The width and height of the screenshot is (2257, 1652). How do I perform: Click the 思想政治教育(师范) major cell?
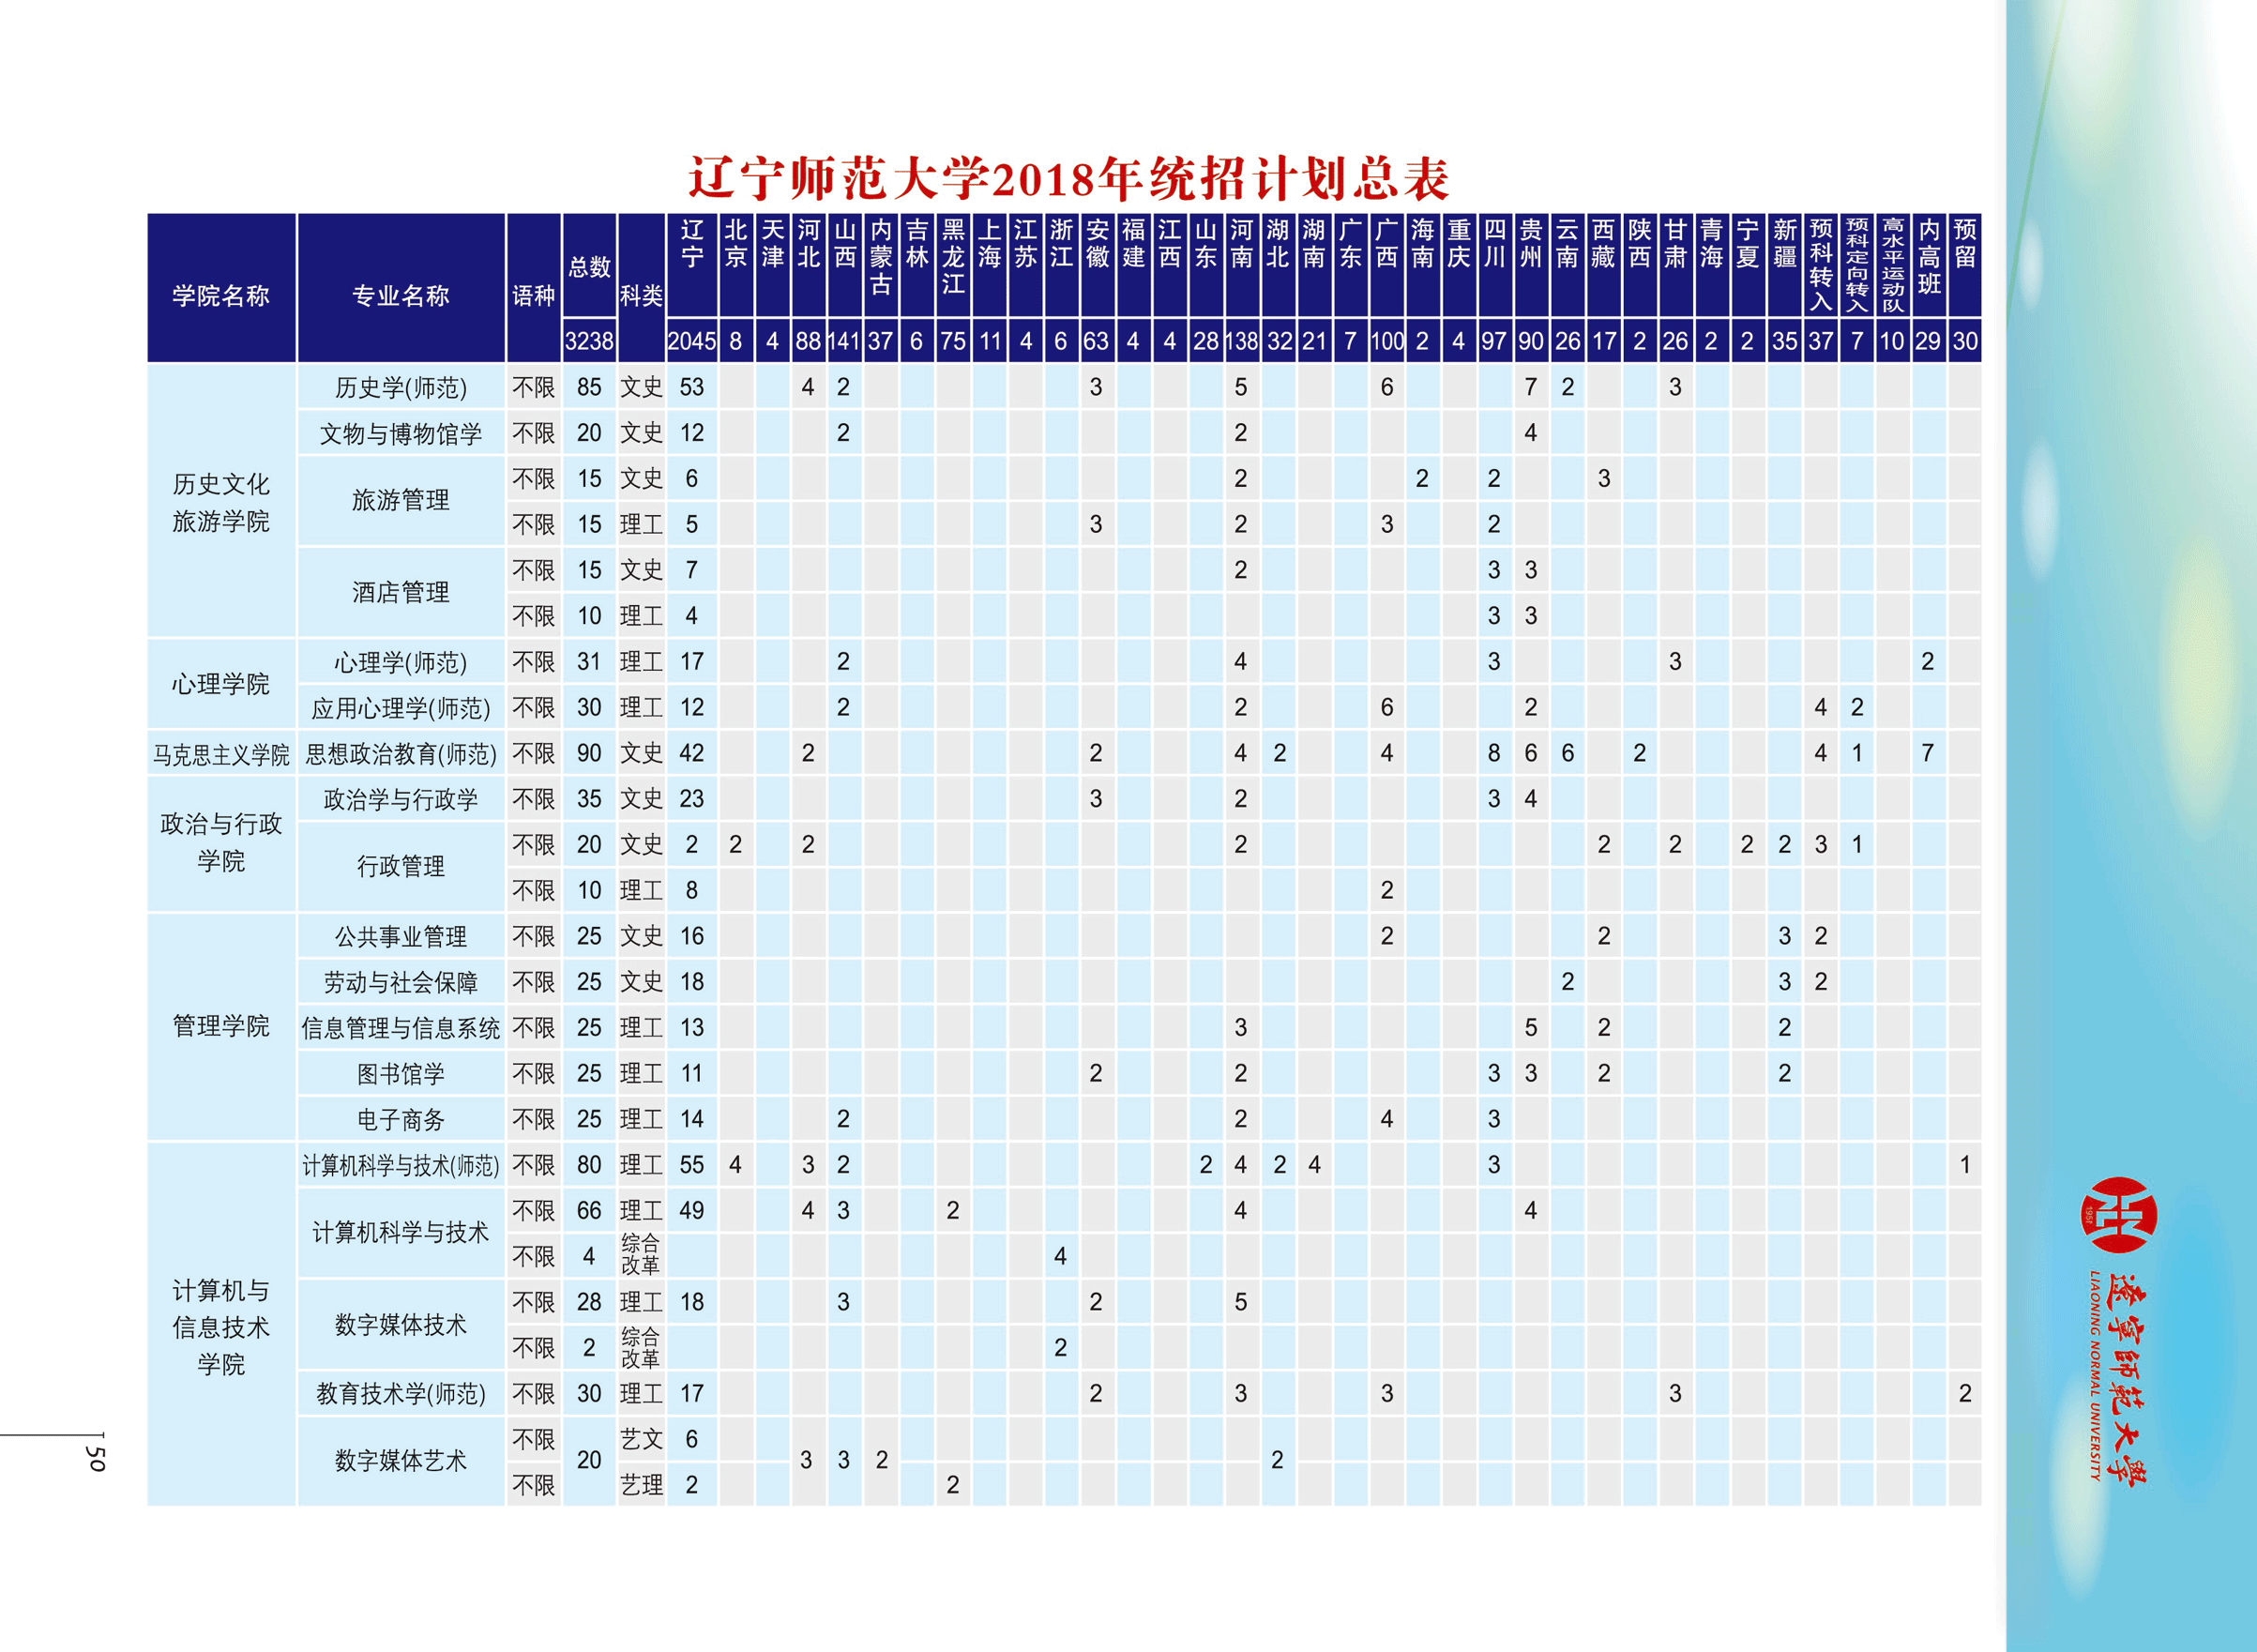(x=401, y=754)
